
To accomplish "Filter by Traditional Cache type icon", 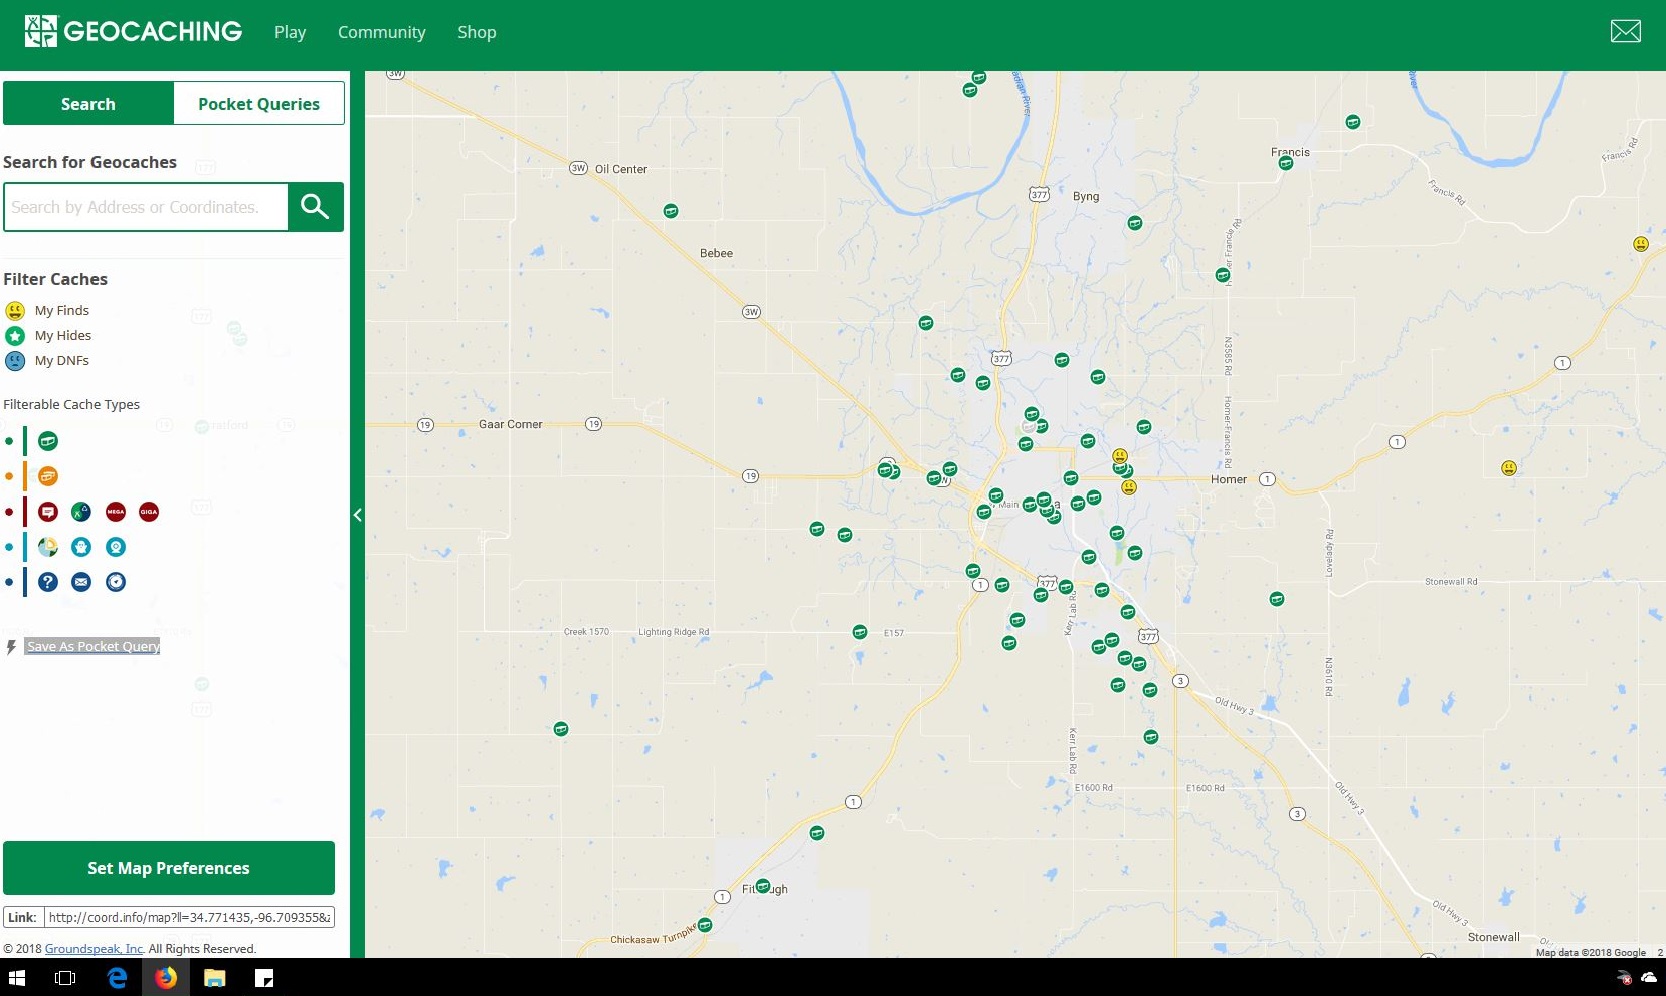I will tap(48, 440).
